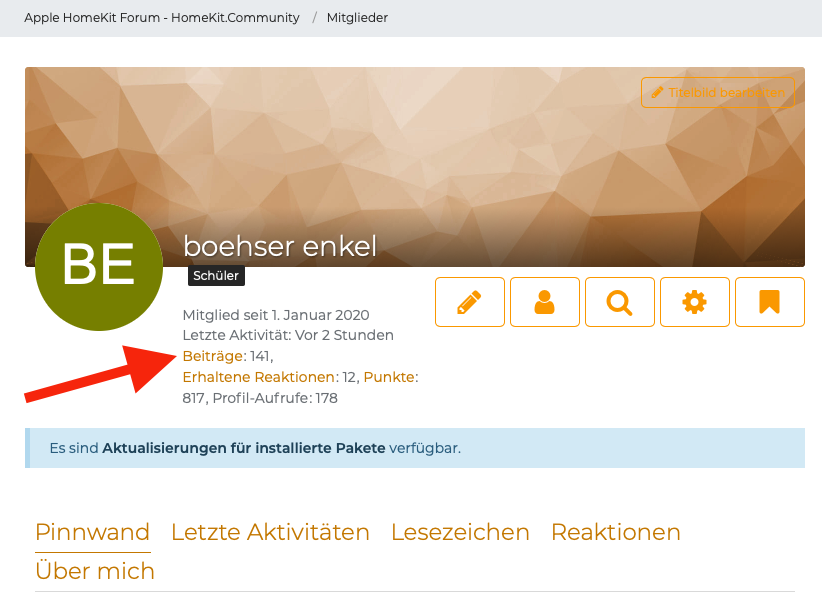Click the magnifying glass search icon
Image resolution: width=822 pixels, height=615 pixels.
pos(620,302)
